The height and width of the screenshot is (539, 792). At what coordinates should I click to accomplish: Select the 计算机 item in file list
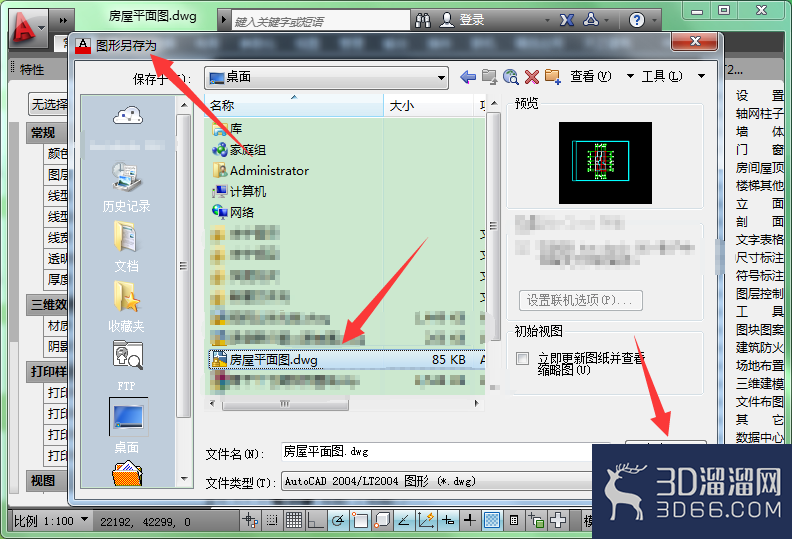239,191
